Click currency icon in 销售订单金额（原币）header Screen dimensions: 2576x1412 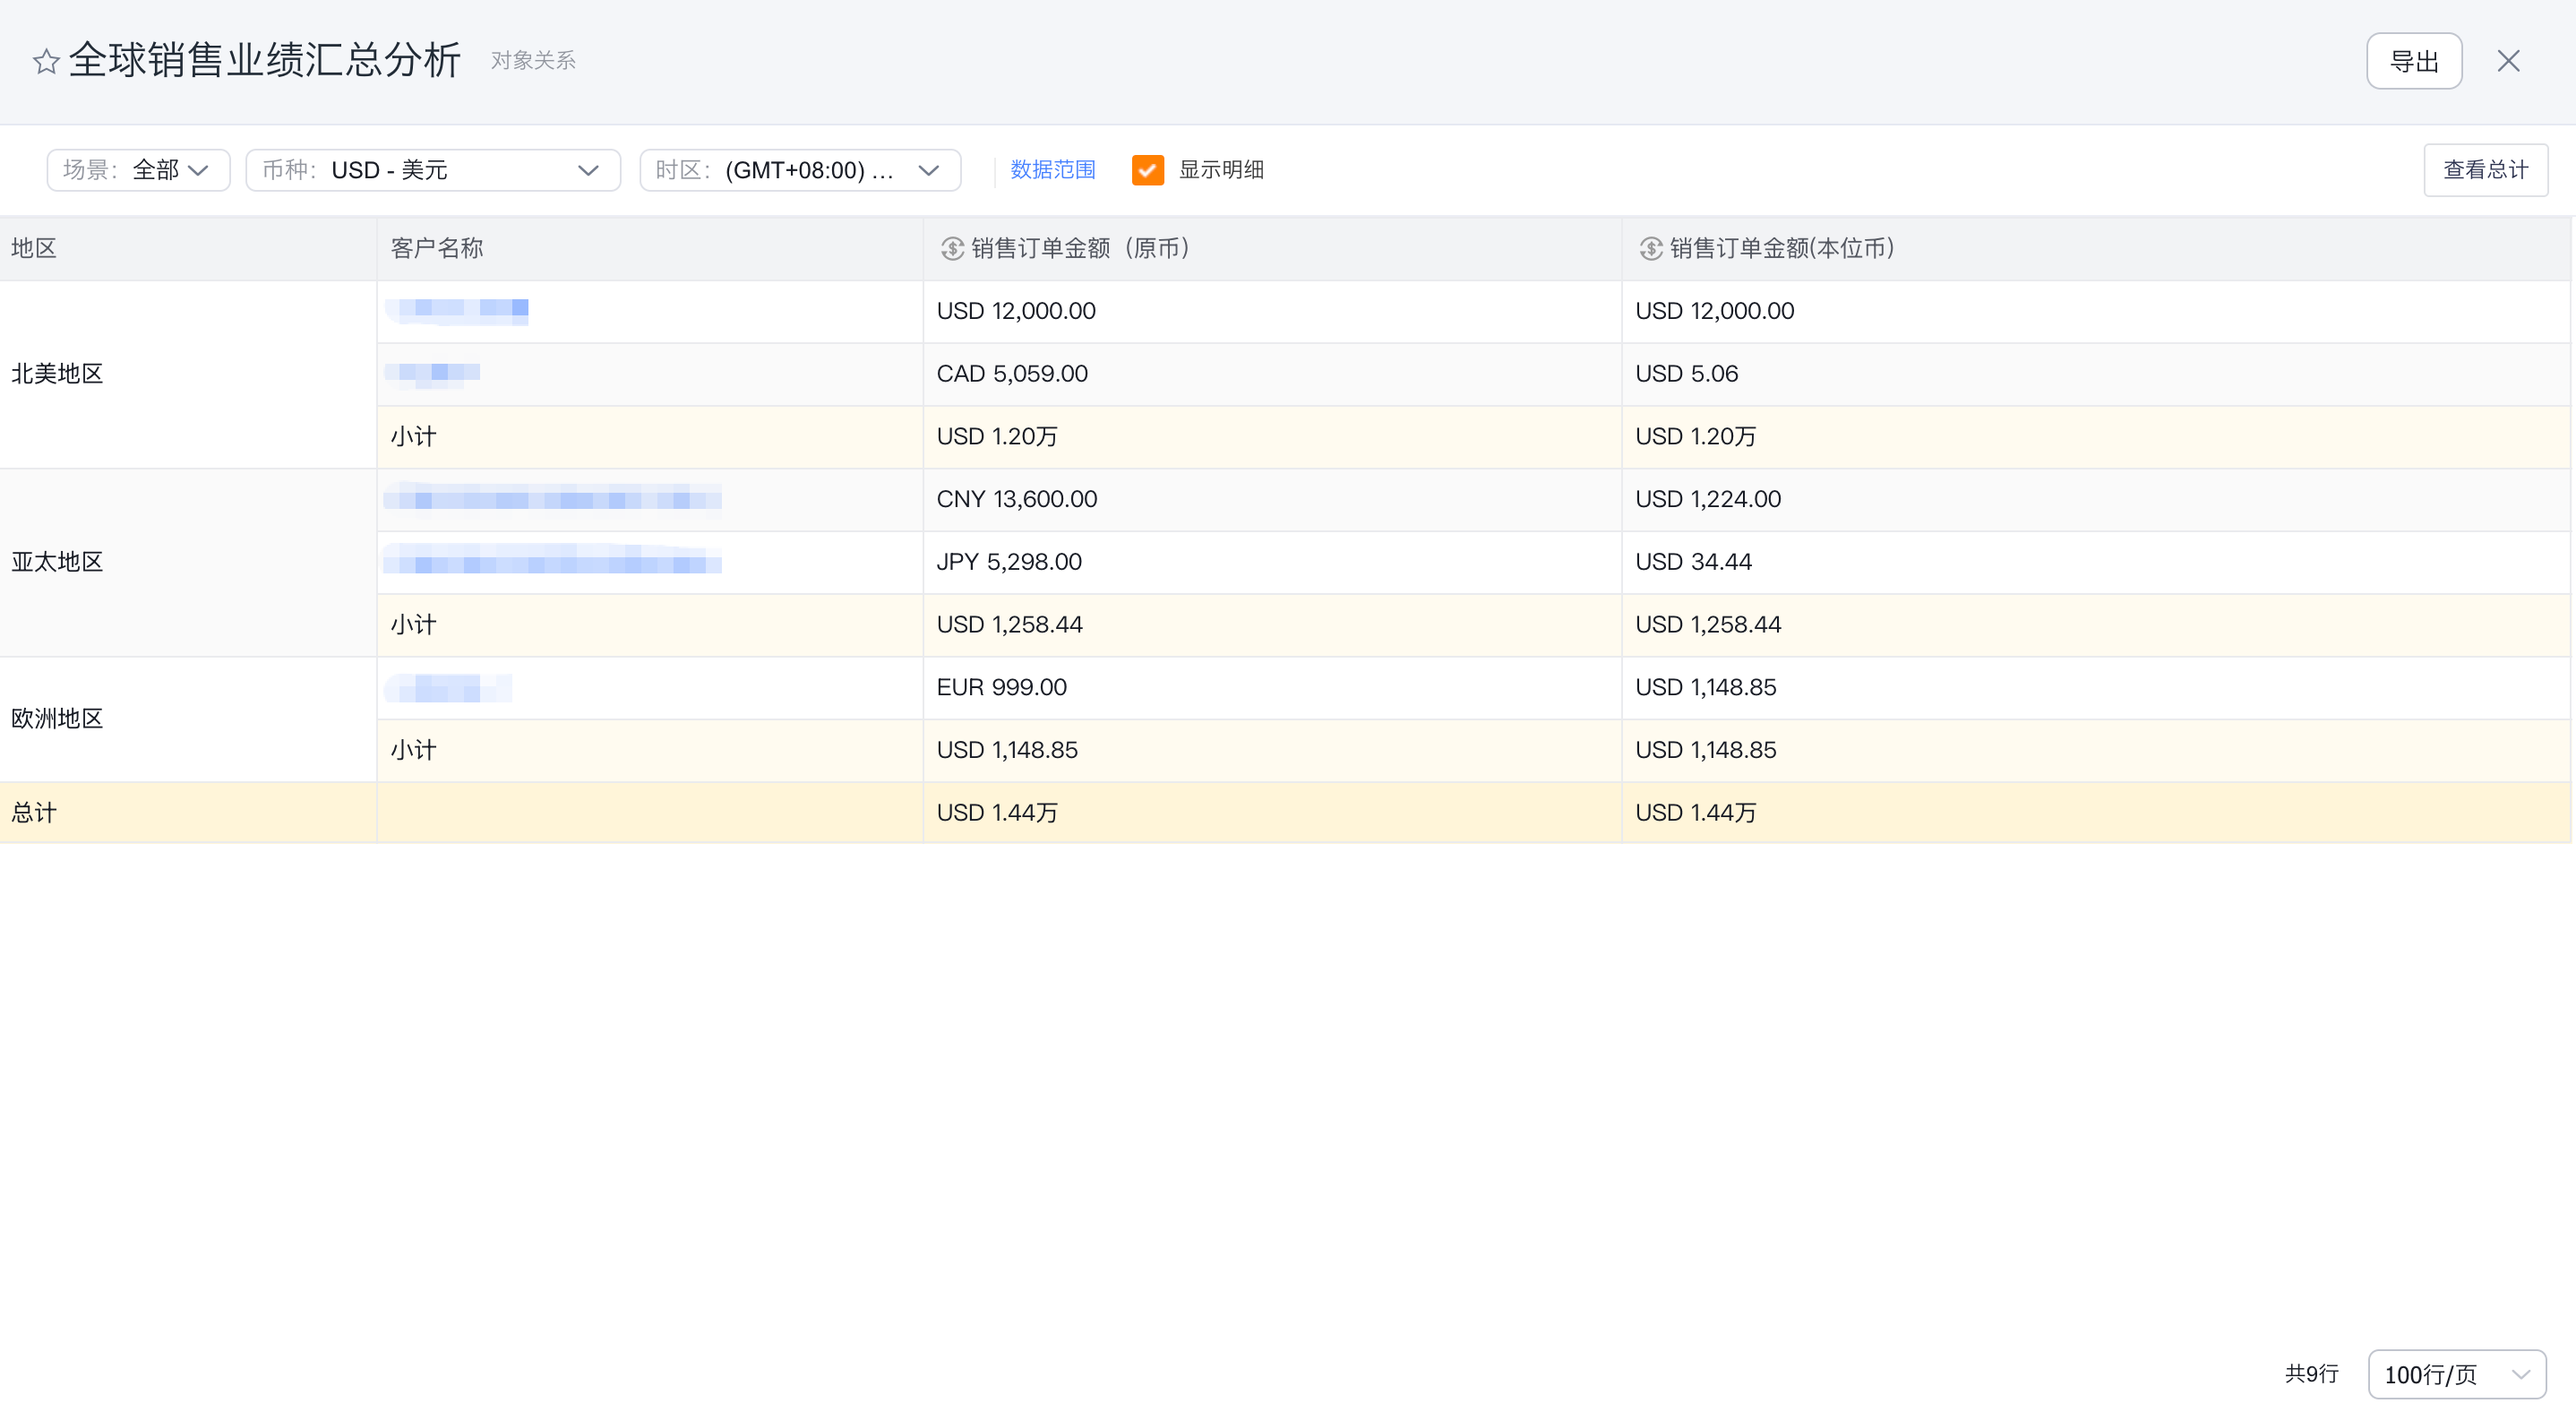point(951,249)
